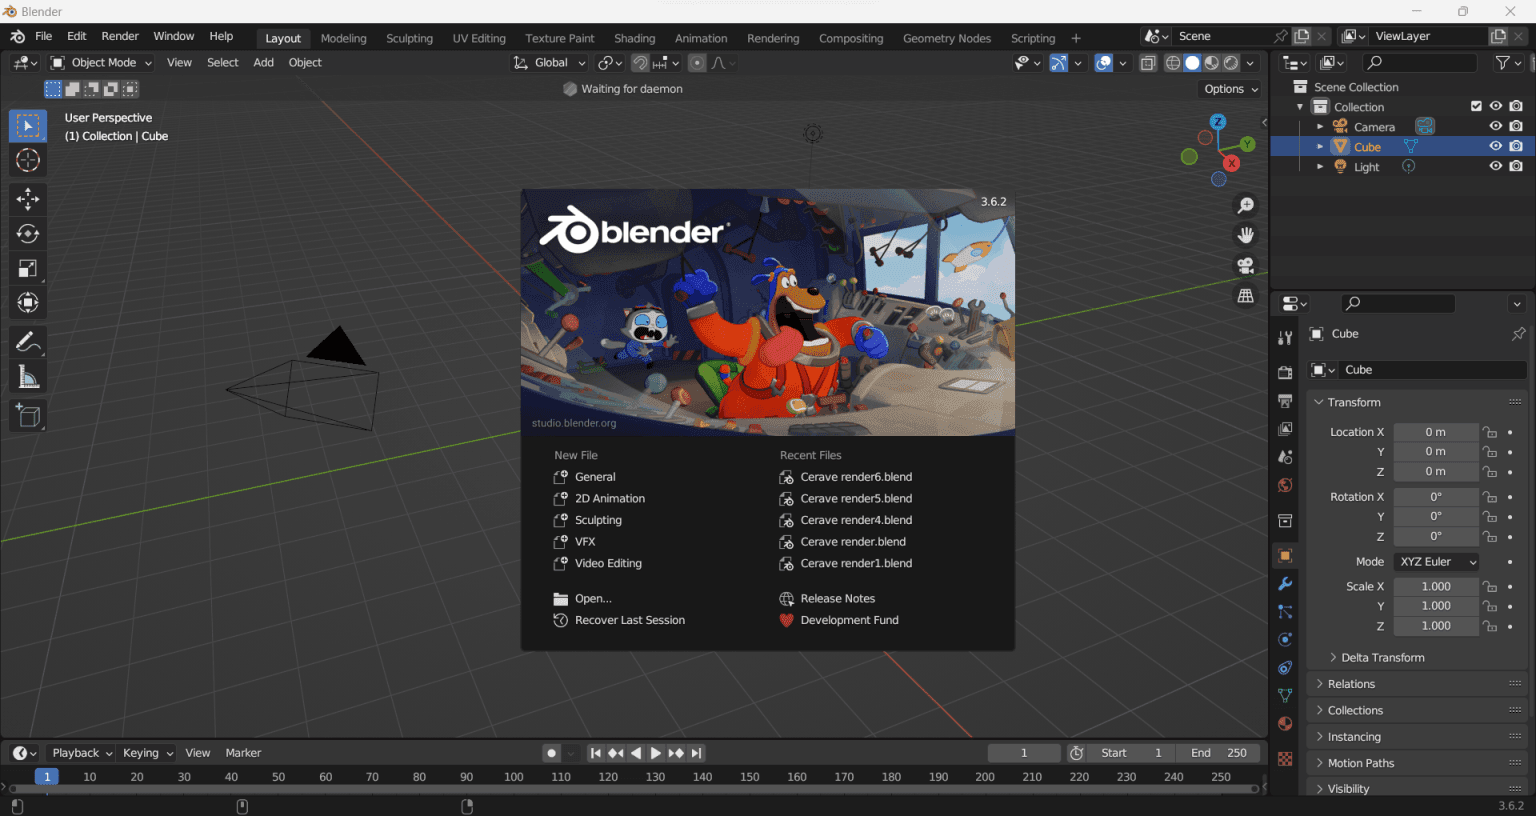1536x816 pixels.
Task: Uncheck the Collection checkbox in the outliner
Action: [x=1476, y=106]
